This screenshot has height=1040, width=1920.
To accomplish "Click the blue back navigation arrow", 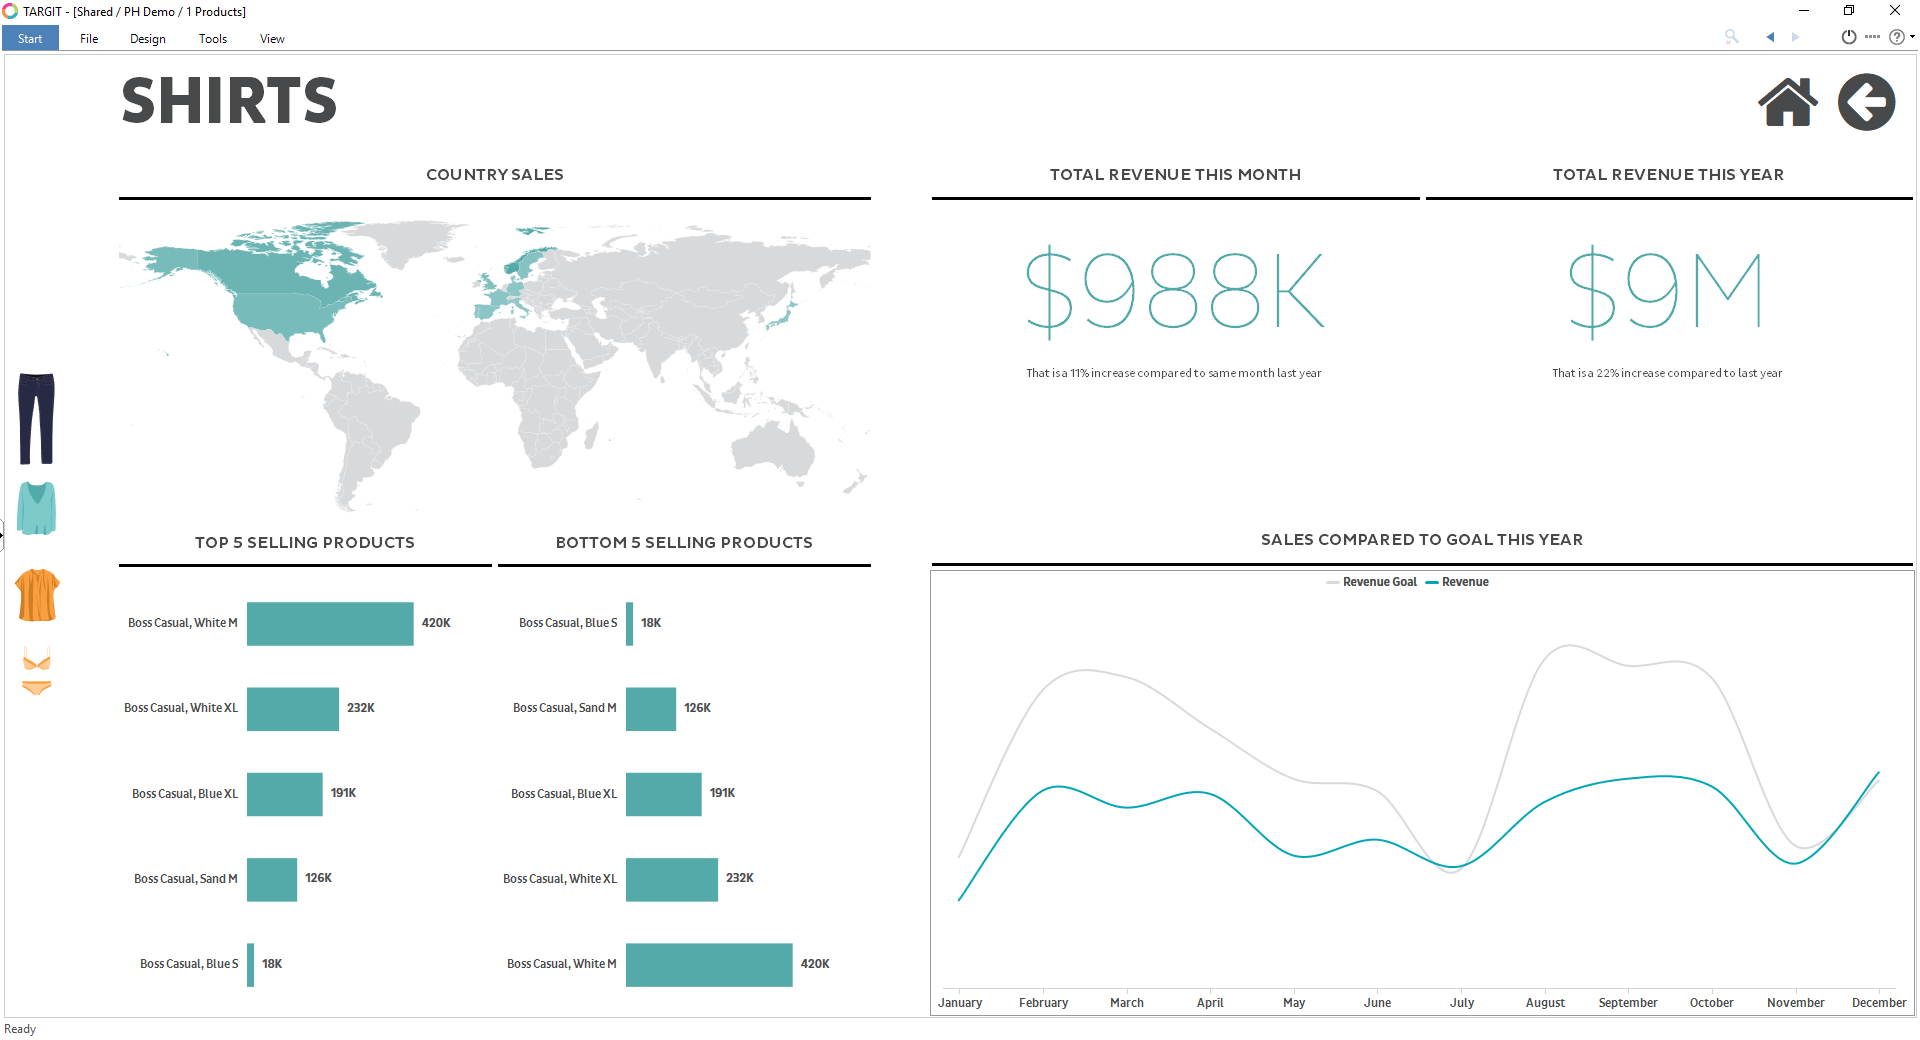I will (x=1770, y=37).
